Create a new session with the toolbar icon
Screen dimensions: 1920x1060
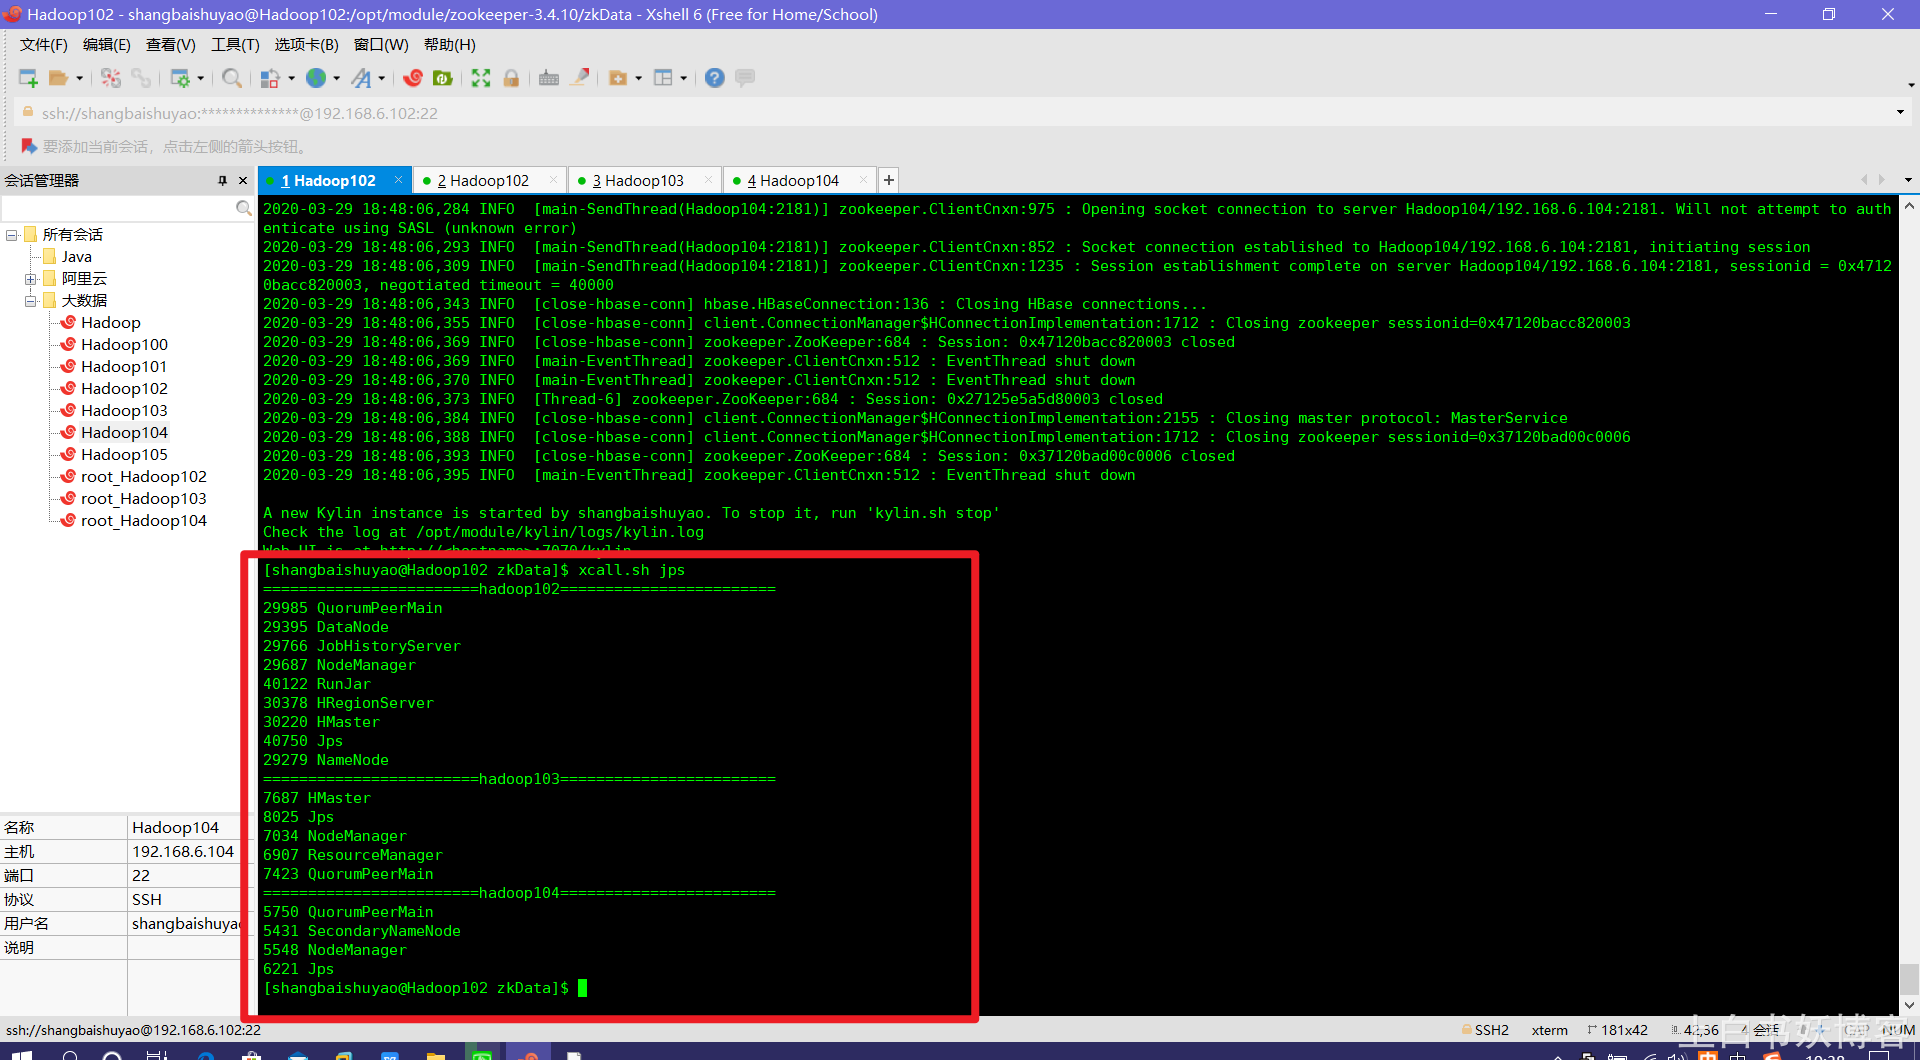click(x=28, y=78)
